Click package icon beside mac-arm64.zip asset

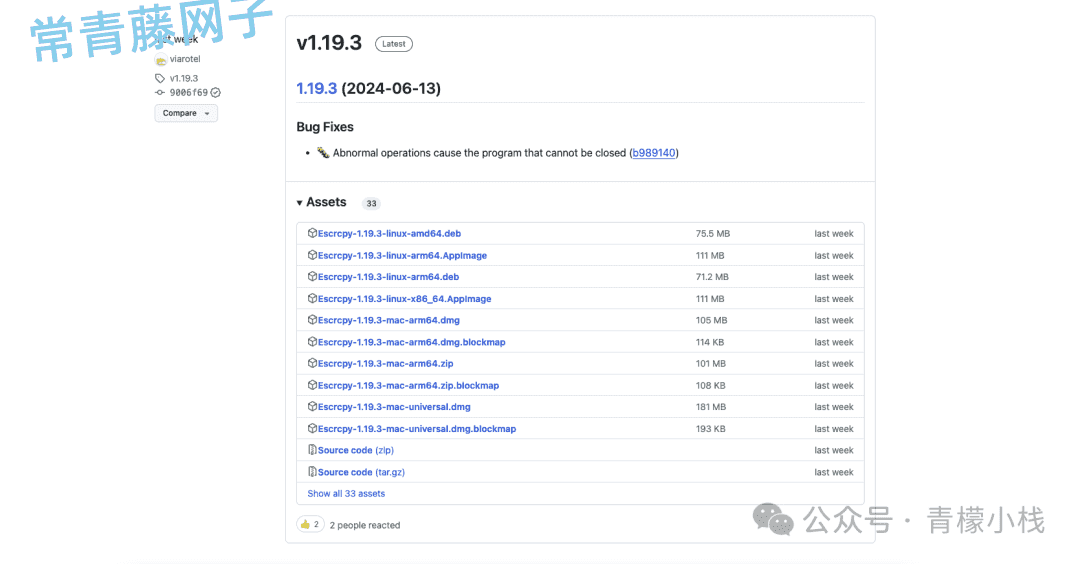[x=312, y=364]
